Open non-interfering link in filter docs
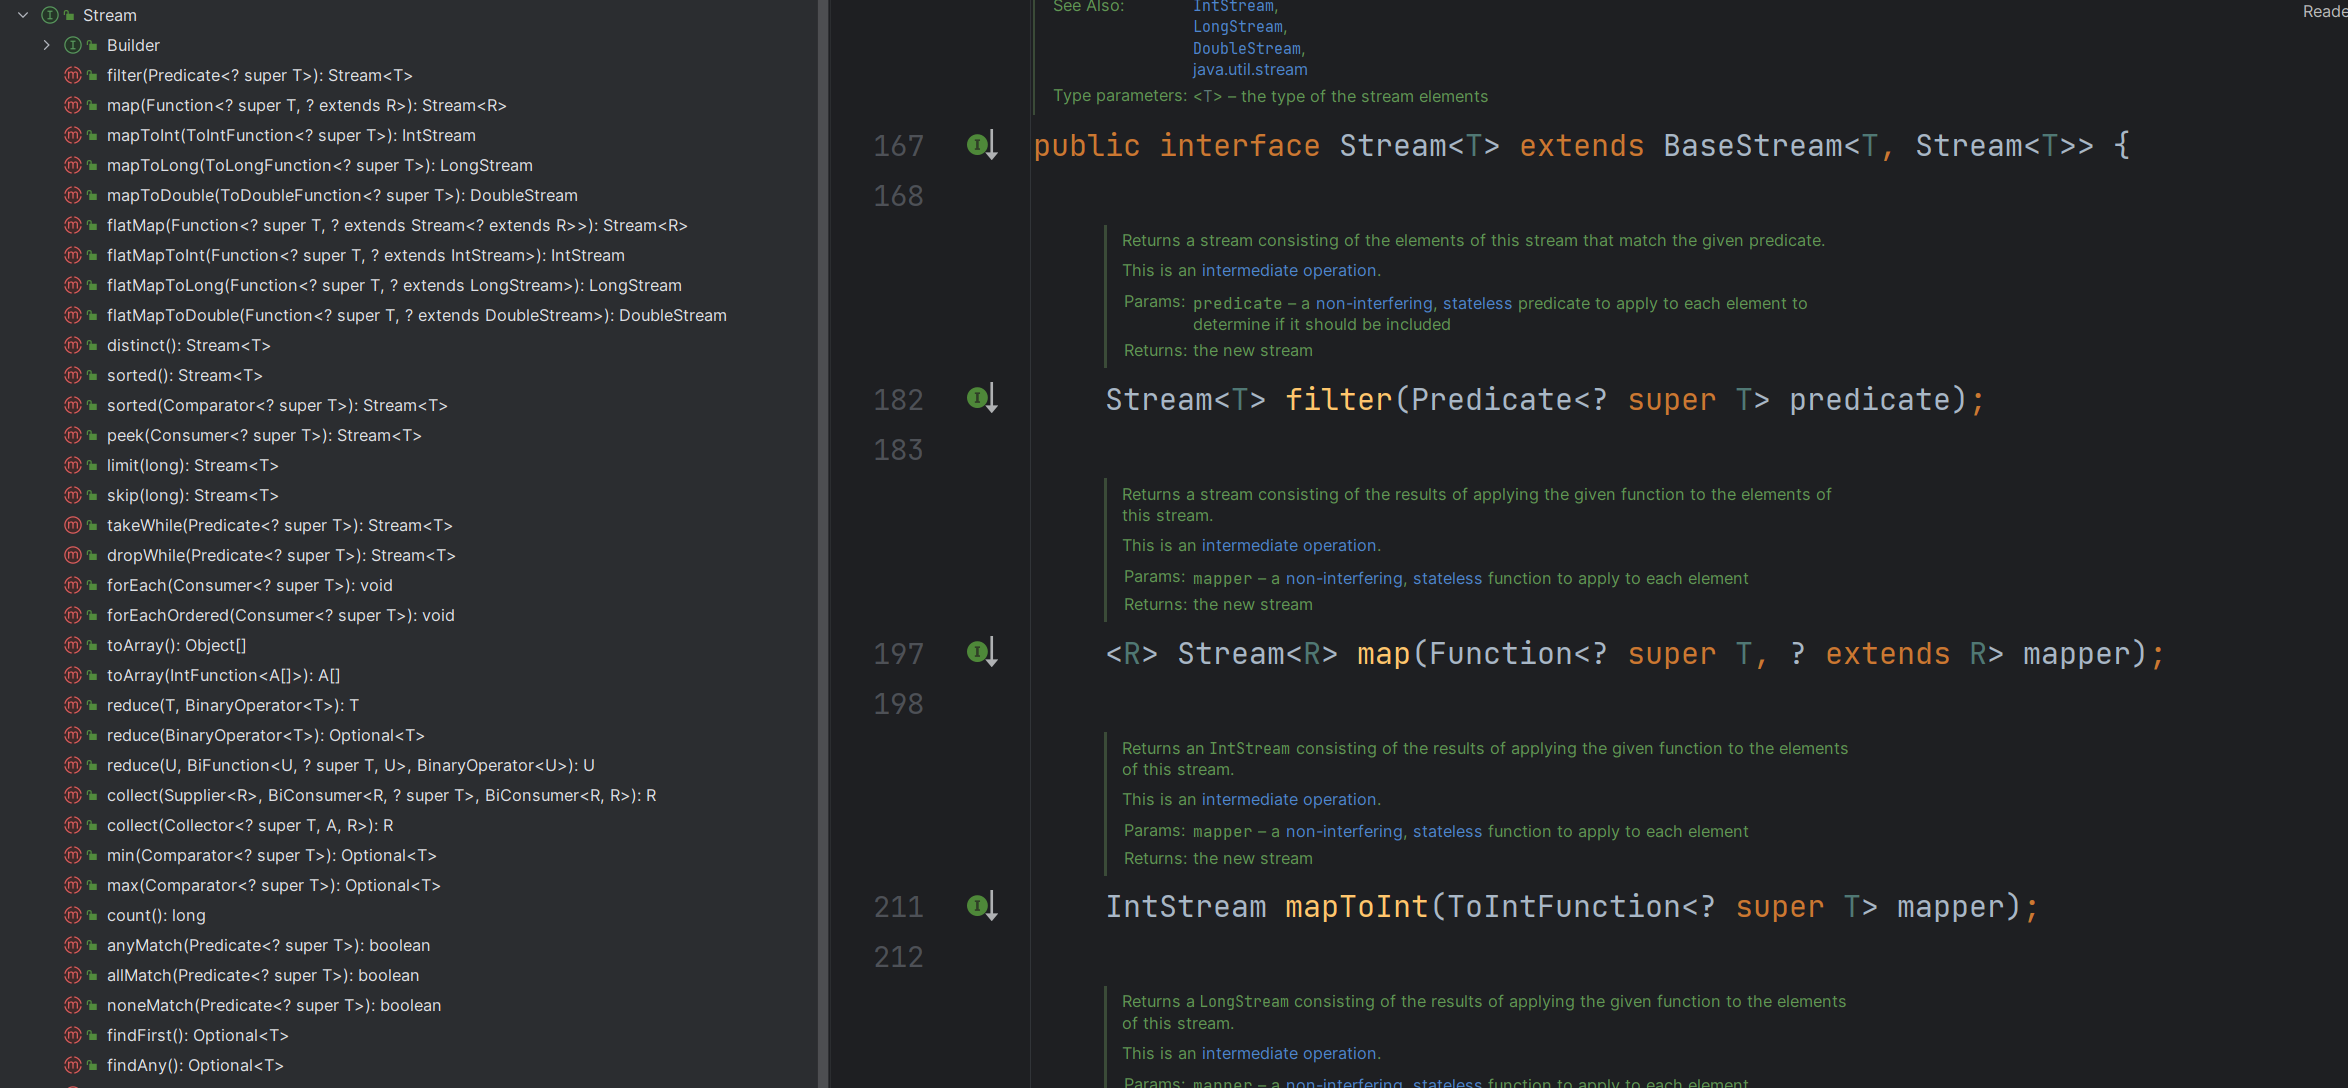 tap(1373, 303)
